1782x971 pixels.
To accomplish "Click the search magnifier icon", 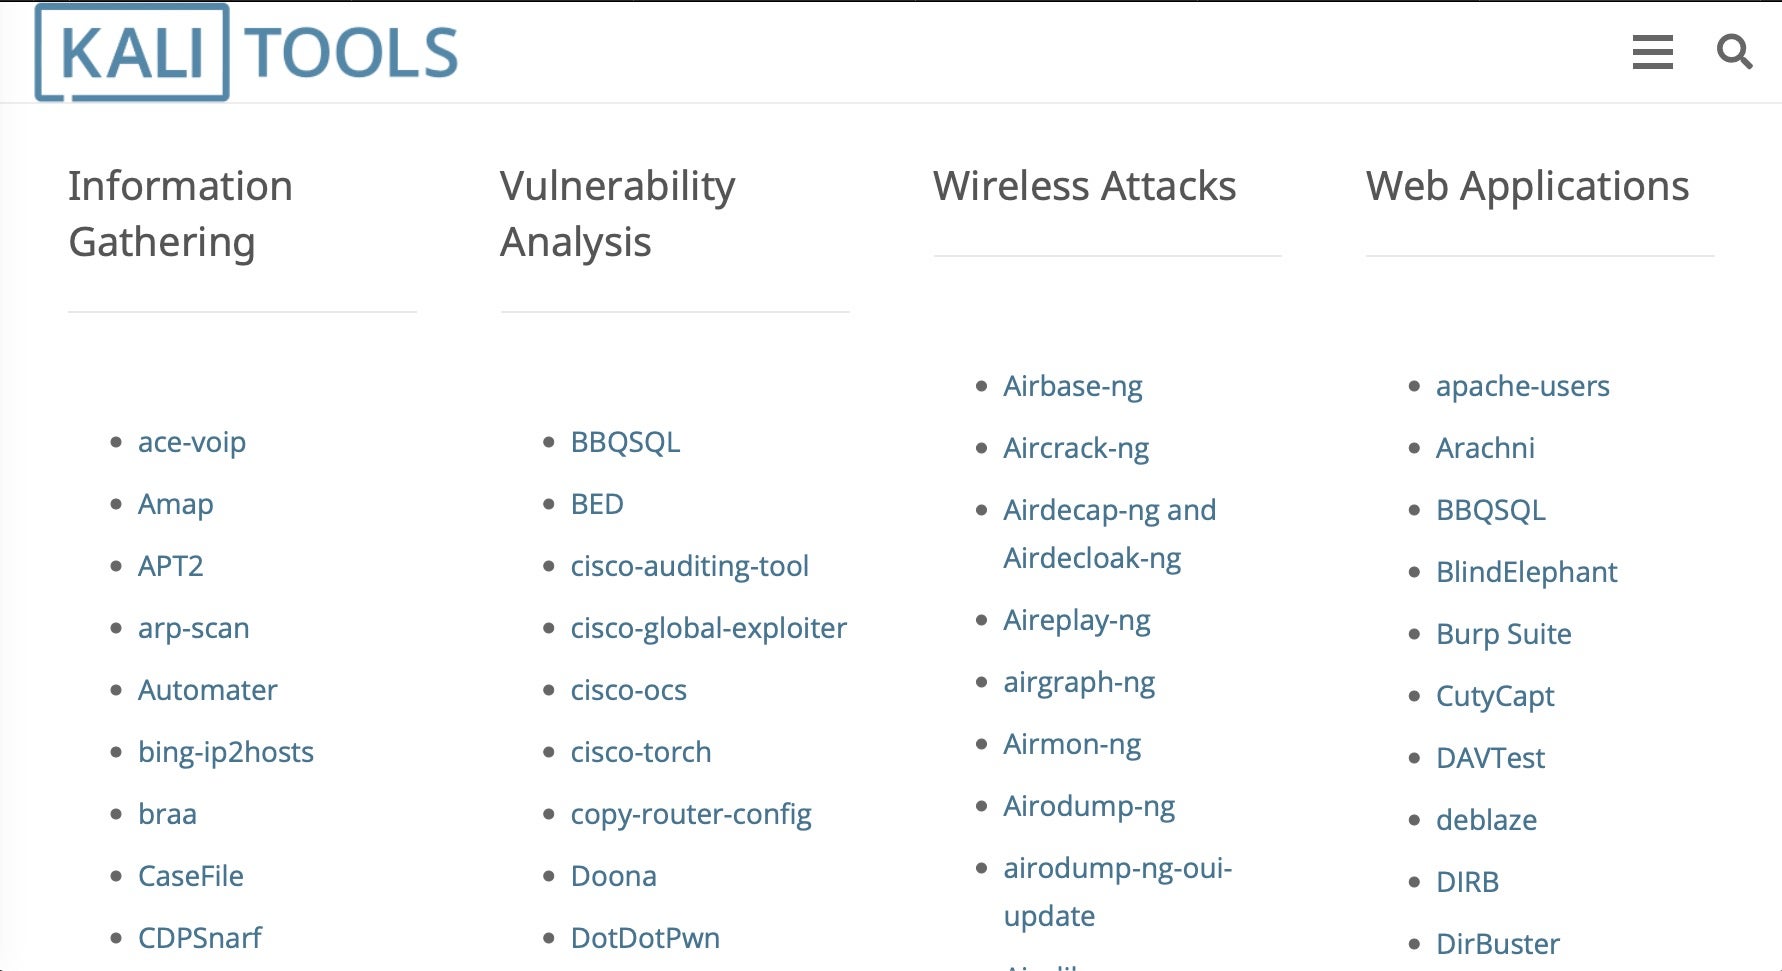I will point(1734,51).
